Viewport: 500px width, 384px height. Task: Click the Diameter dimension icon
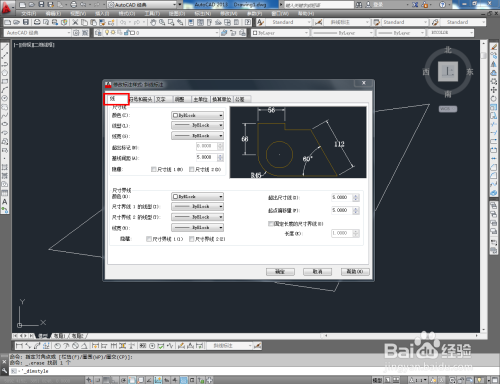[x=75, y=346]
